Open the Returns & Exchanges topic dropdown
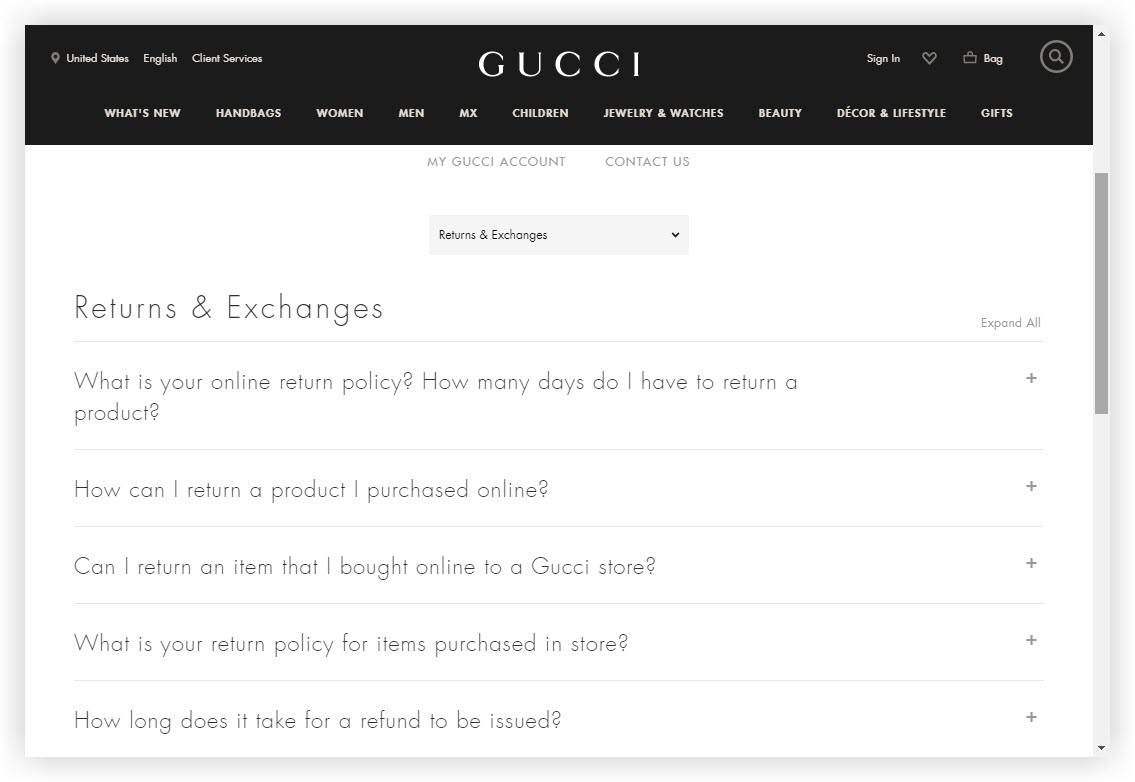 tap(558, 234)
